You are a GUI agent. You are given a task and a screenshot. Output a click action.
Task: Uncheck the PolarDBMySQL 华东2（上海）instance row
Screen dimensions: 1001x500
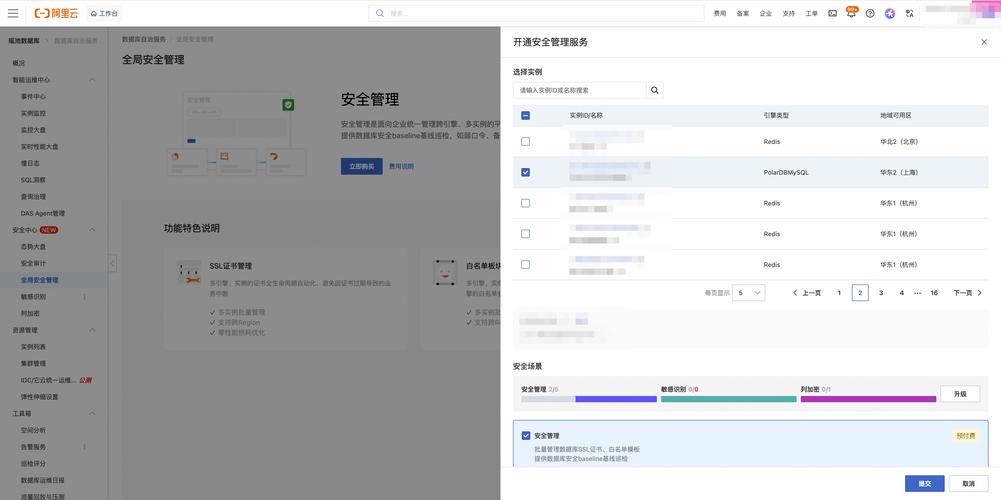pyautogui.click(x=525, y=172)
